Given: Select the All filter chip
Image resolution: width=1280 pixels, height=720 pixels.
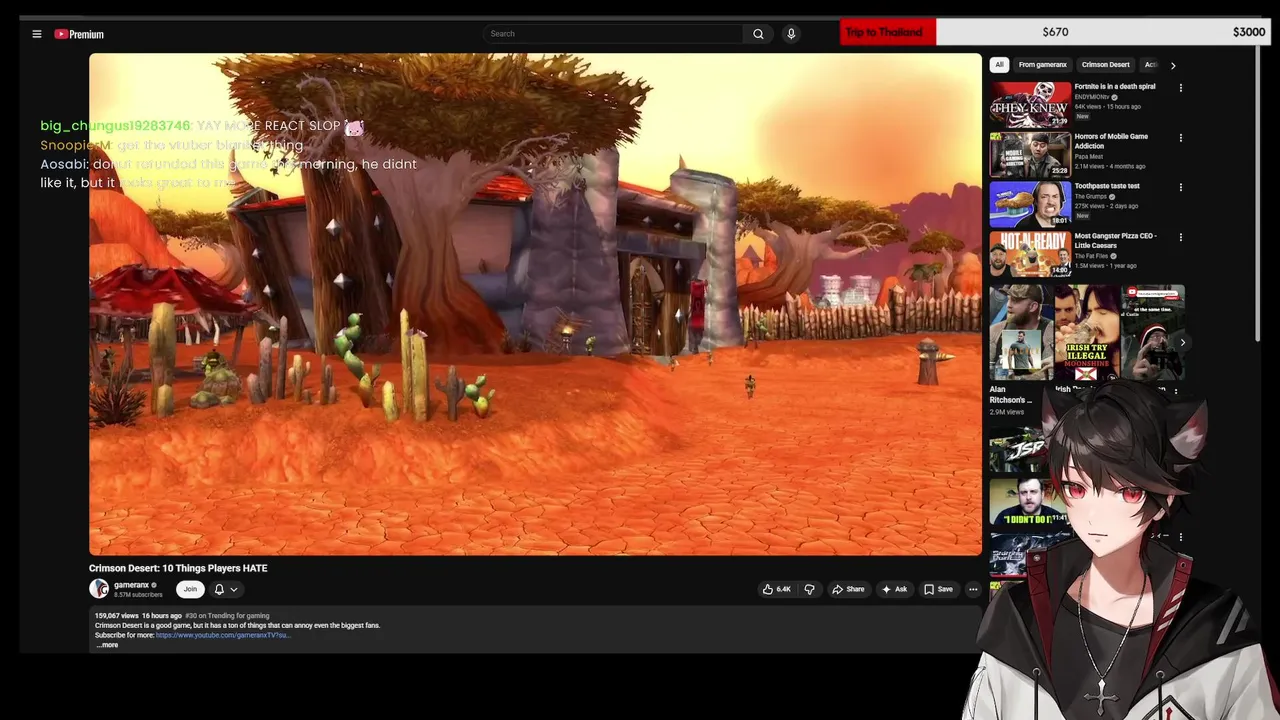Looking at the screenshot, I should (999, 65).
